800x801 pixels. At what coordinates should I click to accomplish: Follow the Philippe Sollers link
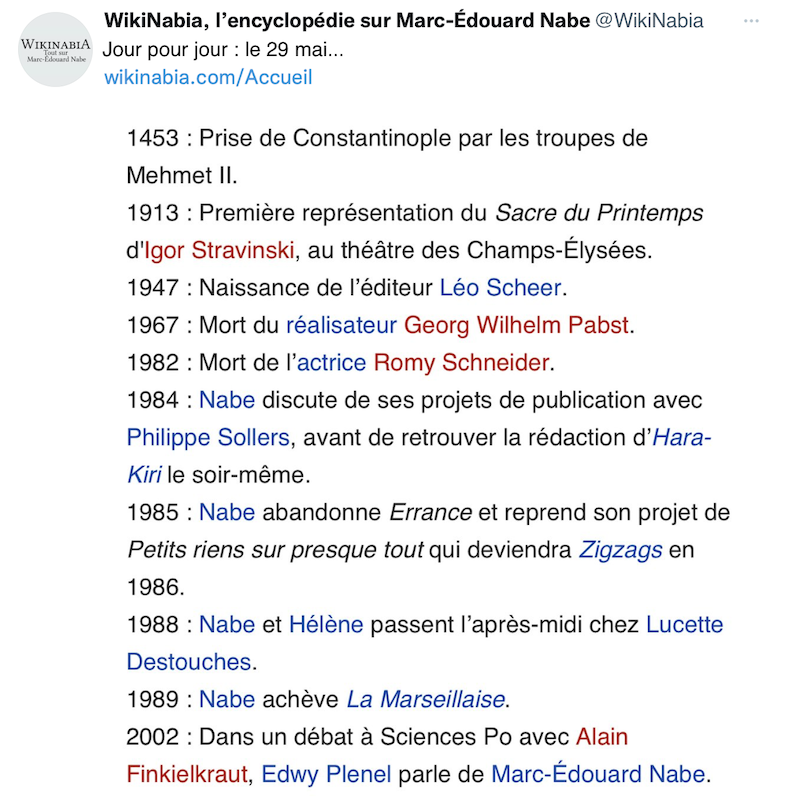click(x=208, y=437)
